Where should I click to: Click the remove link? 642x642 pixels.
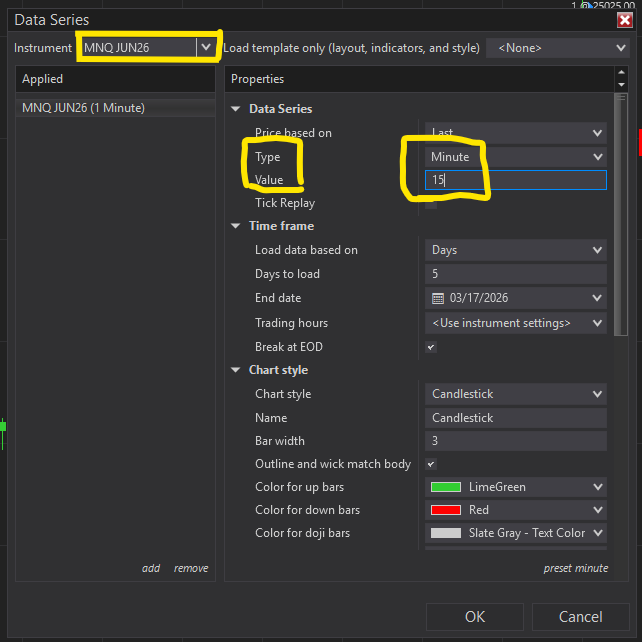click(x=191, y=568)
